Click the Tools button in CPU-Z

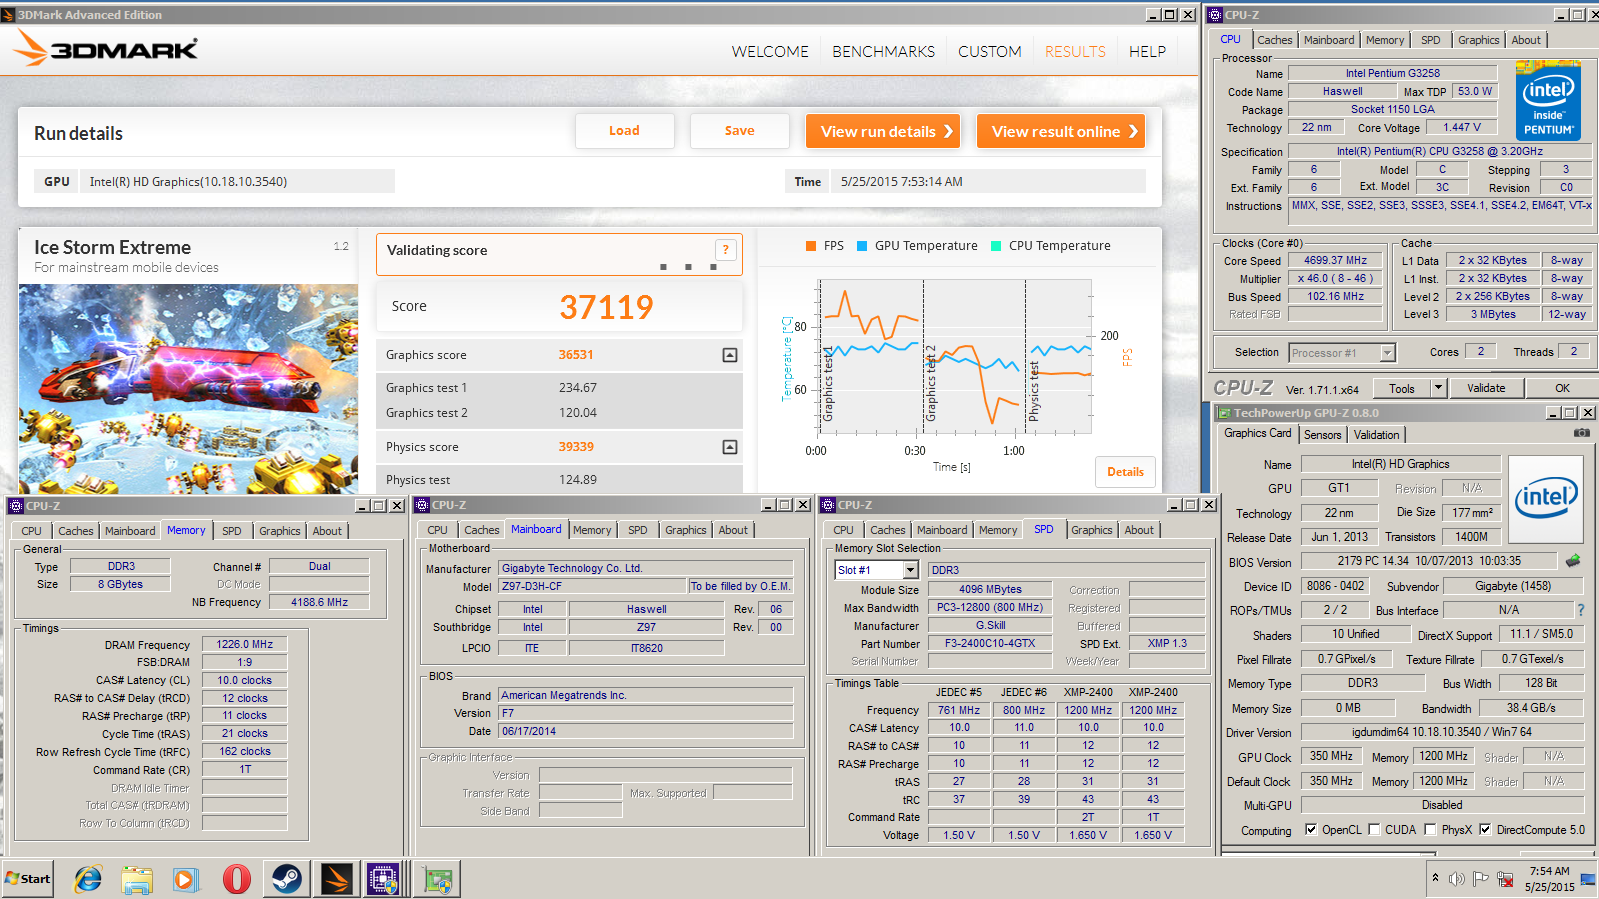[1402, 388]
